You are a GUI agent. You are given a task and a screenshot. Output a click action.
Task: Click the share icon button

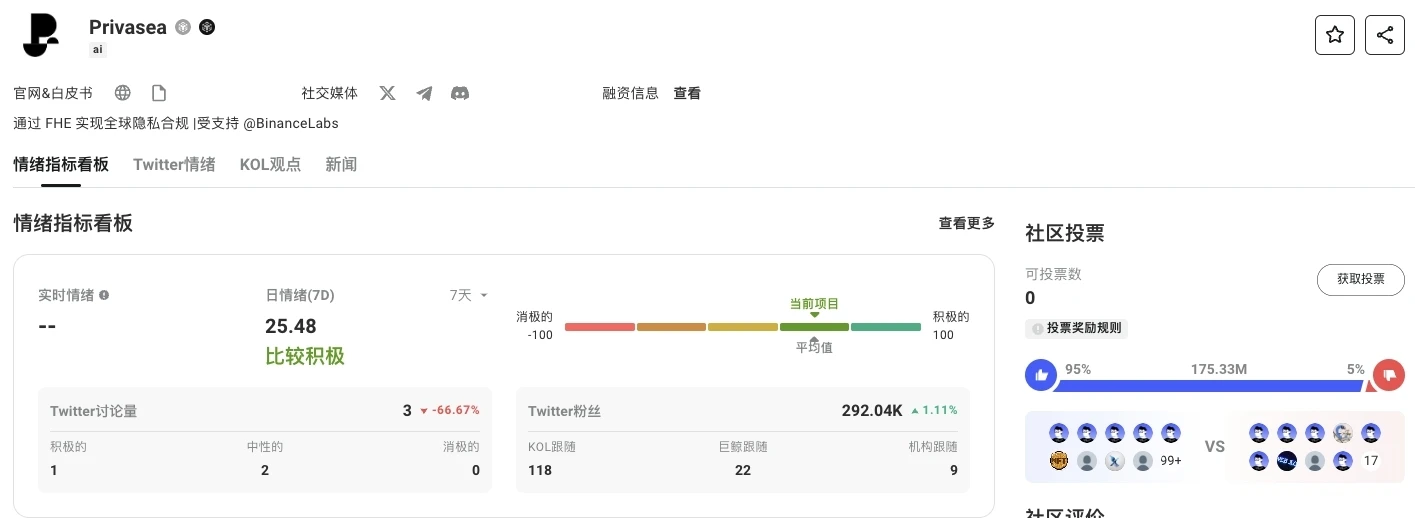point(1384,35)
